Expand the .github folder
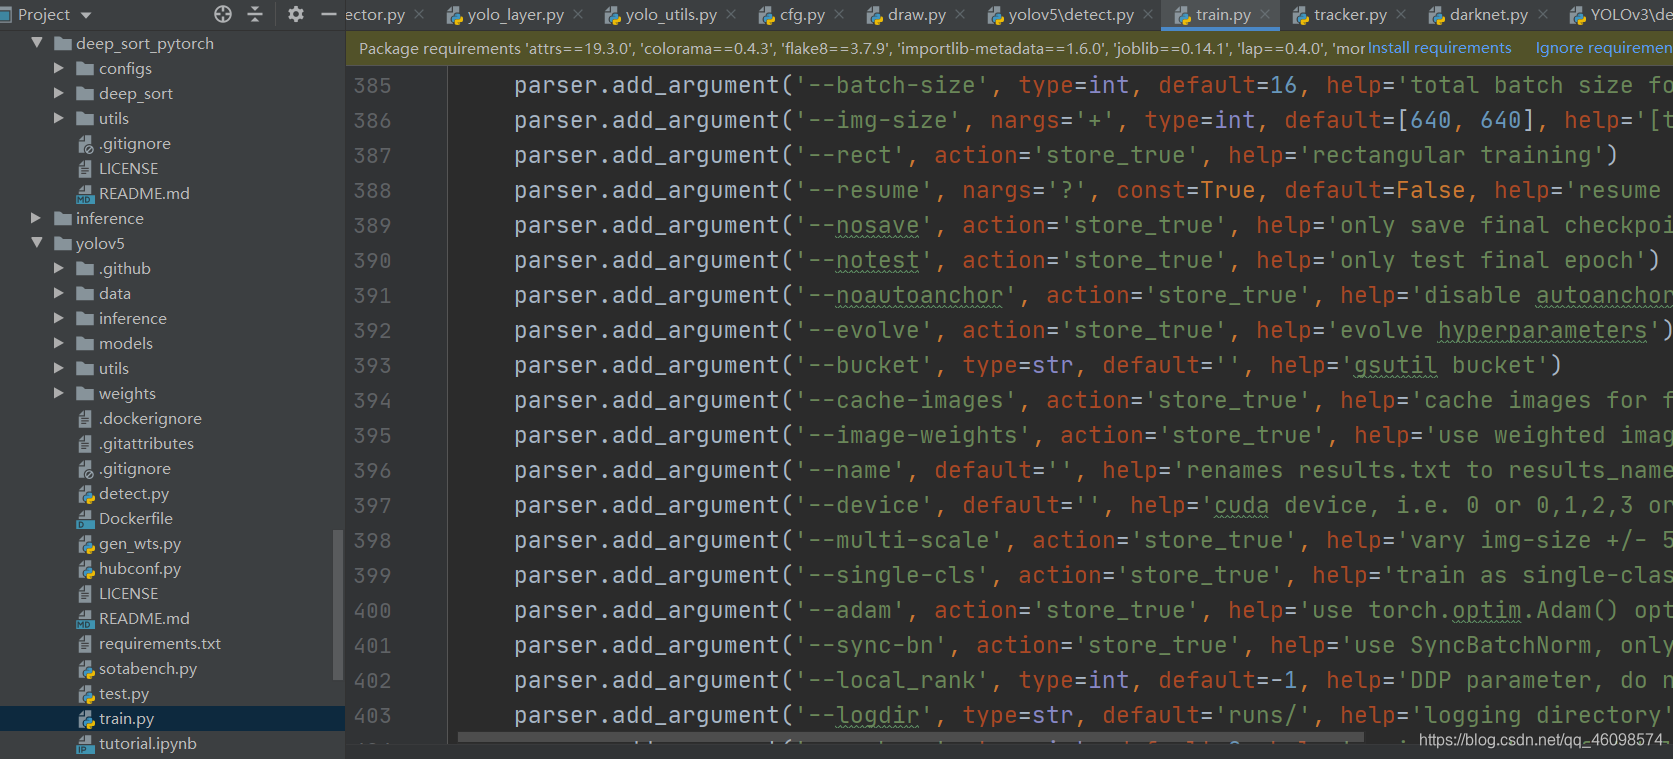Screen dimensions: 1673x759 click(58, 268)
